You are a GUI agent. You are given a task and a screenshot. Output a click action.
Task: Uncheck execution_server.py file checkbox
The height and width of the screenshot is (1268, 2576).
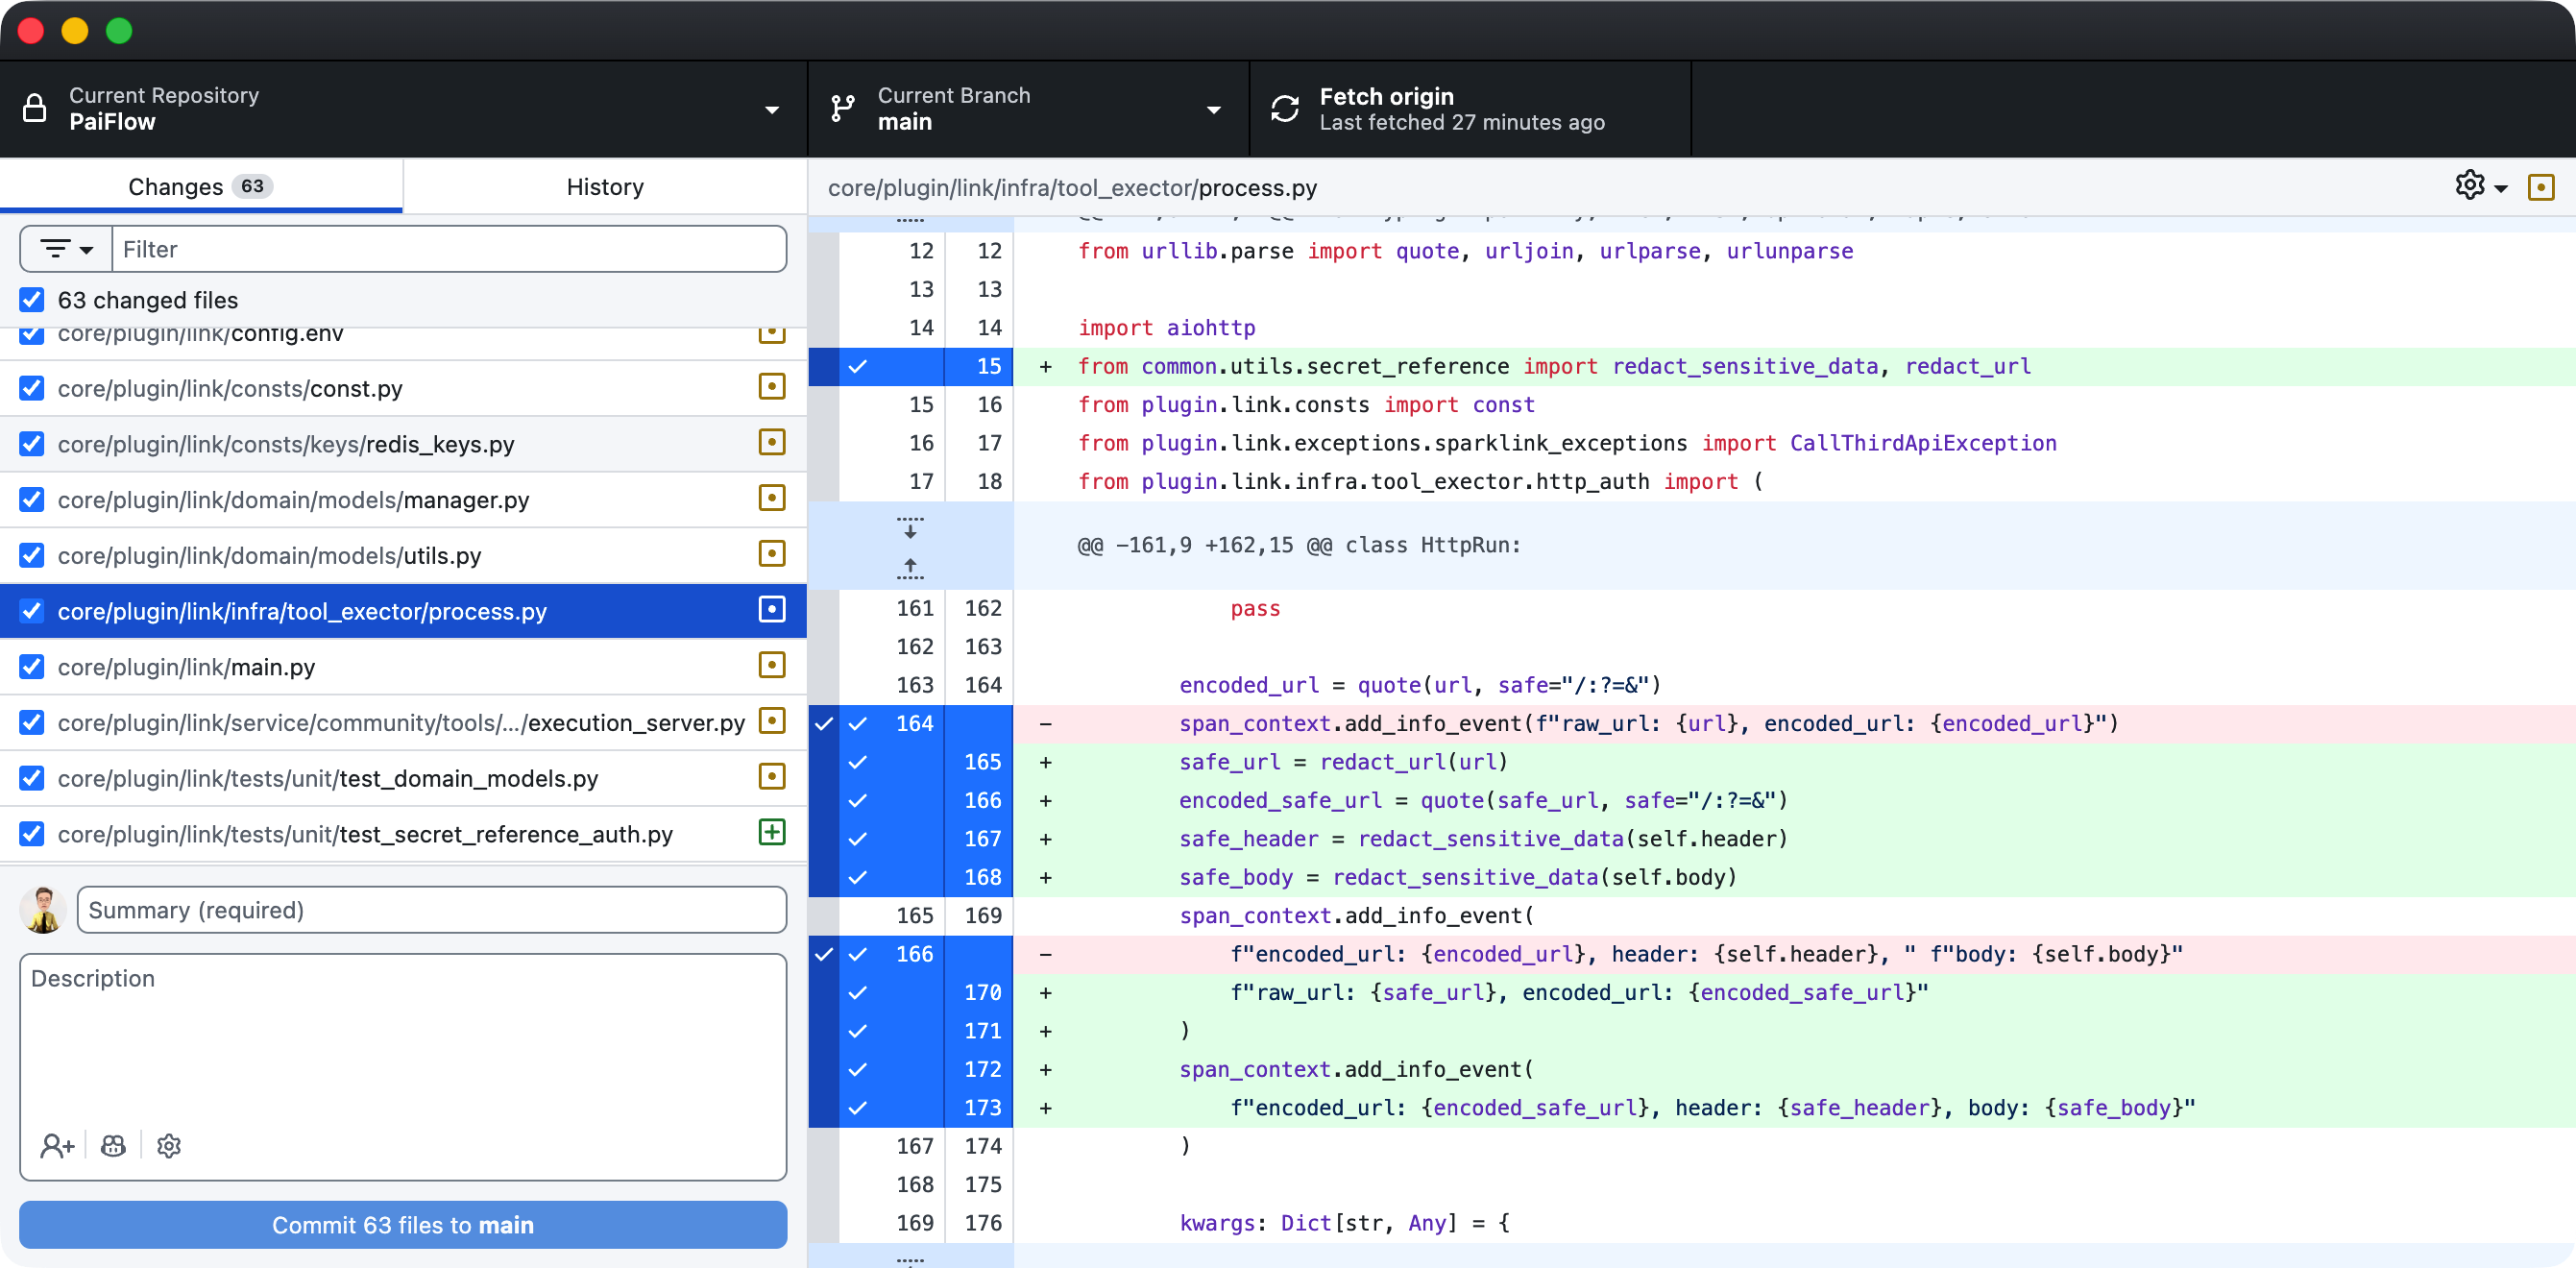32,722
